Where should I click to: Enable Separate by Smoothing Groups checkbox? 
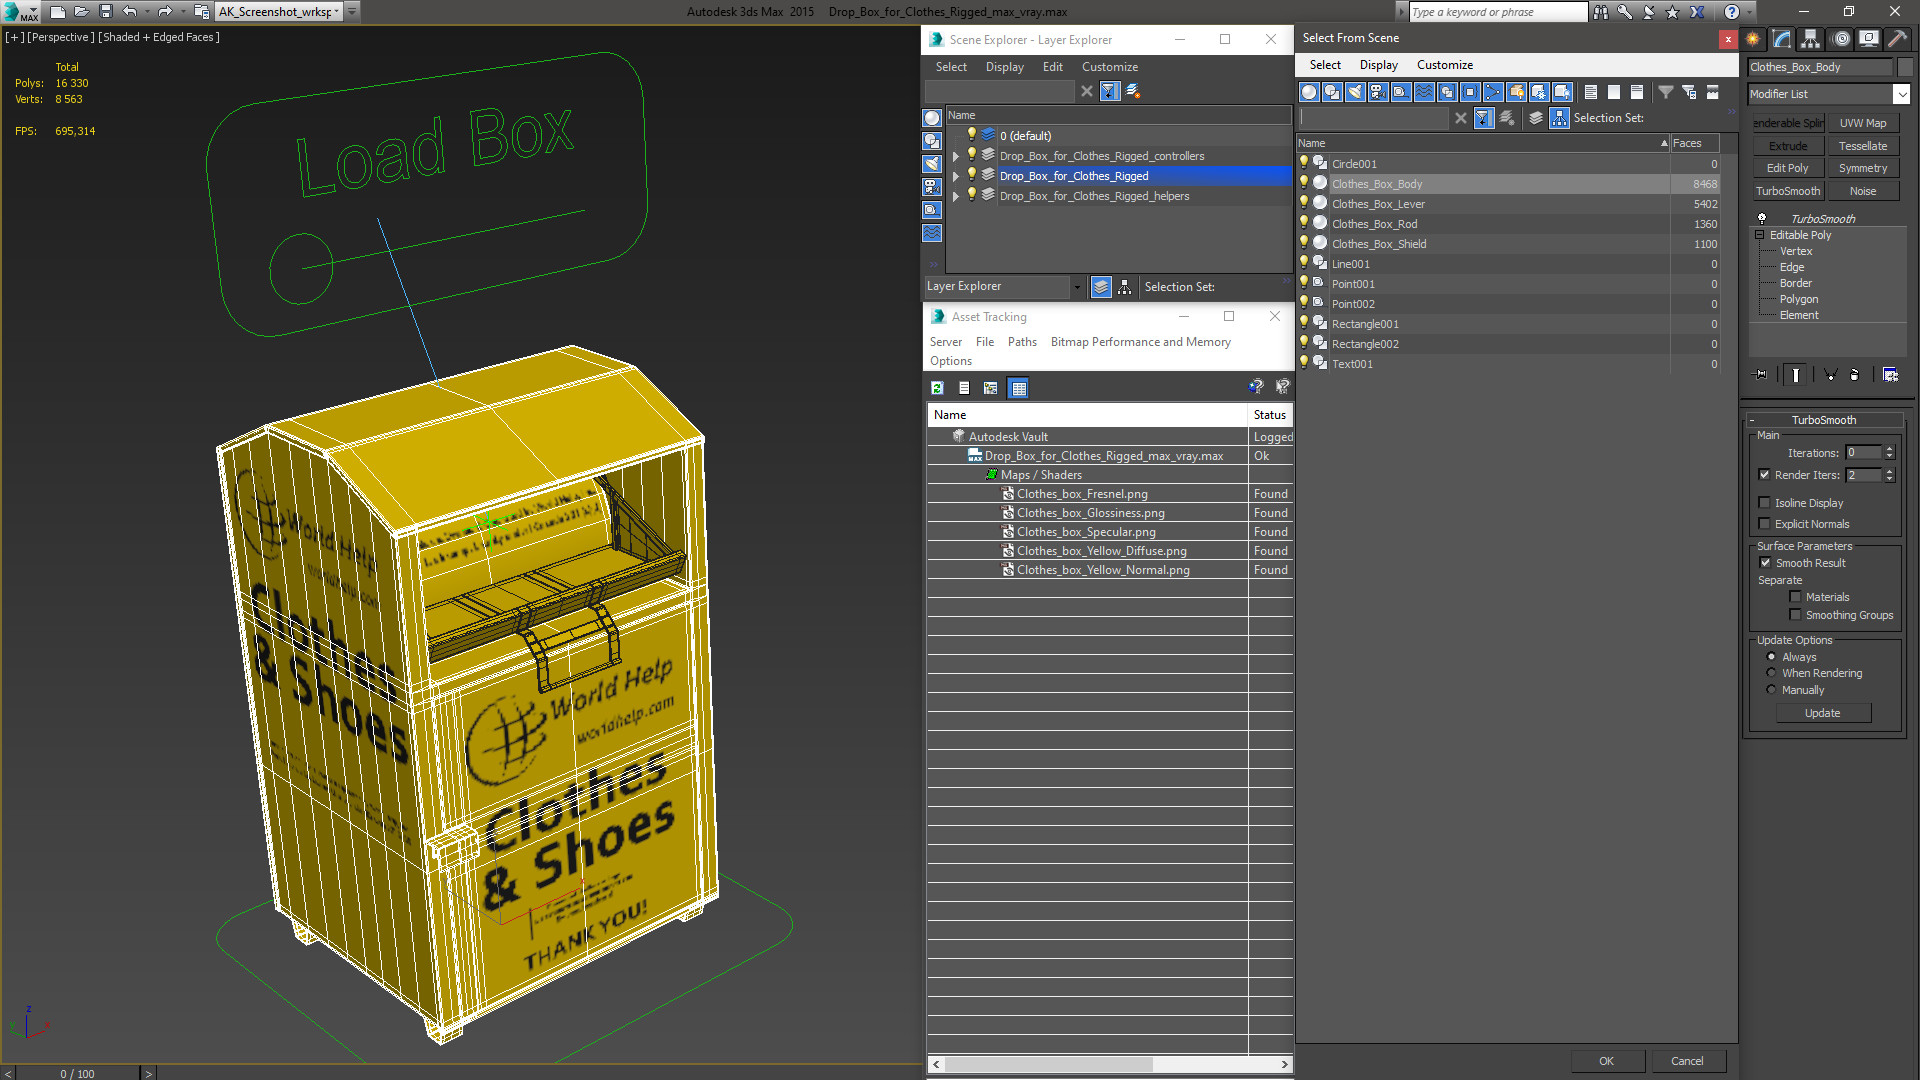point(1795,615)
